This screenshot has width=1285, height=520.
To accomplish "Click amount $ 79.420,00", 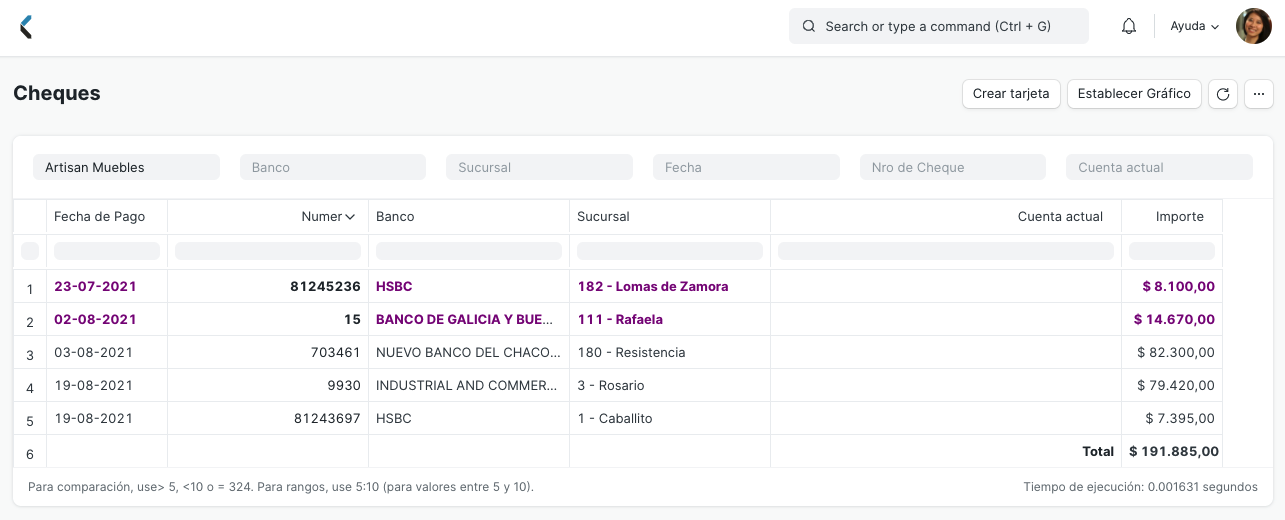I will [1172, 386].
